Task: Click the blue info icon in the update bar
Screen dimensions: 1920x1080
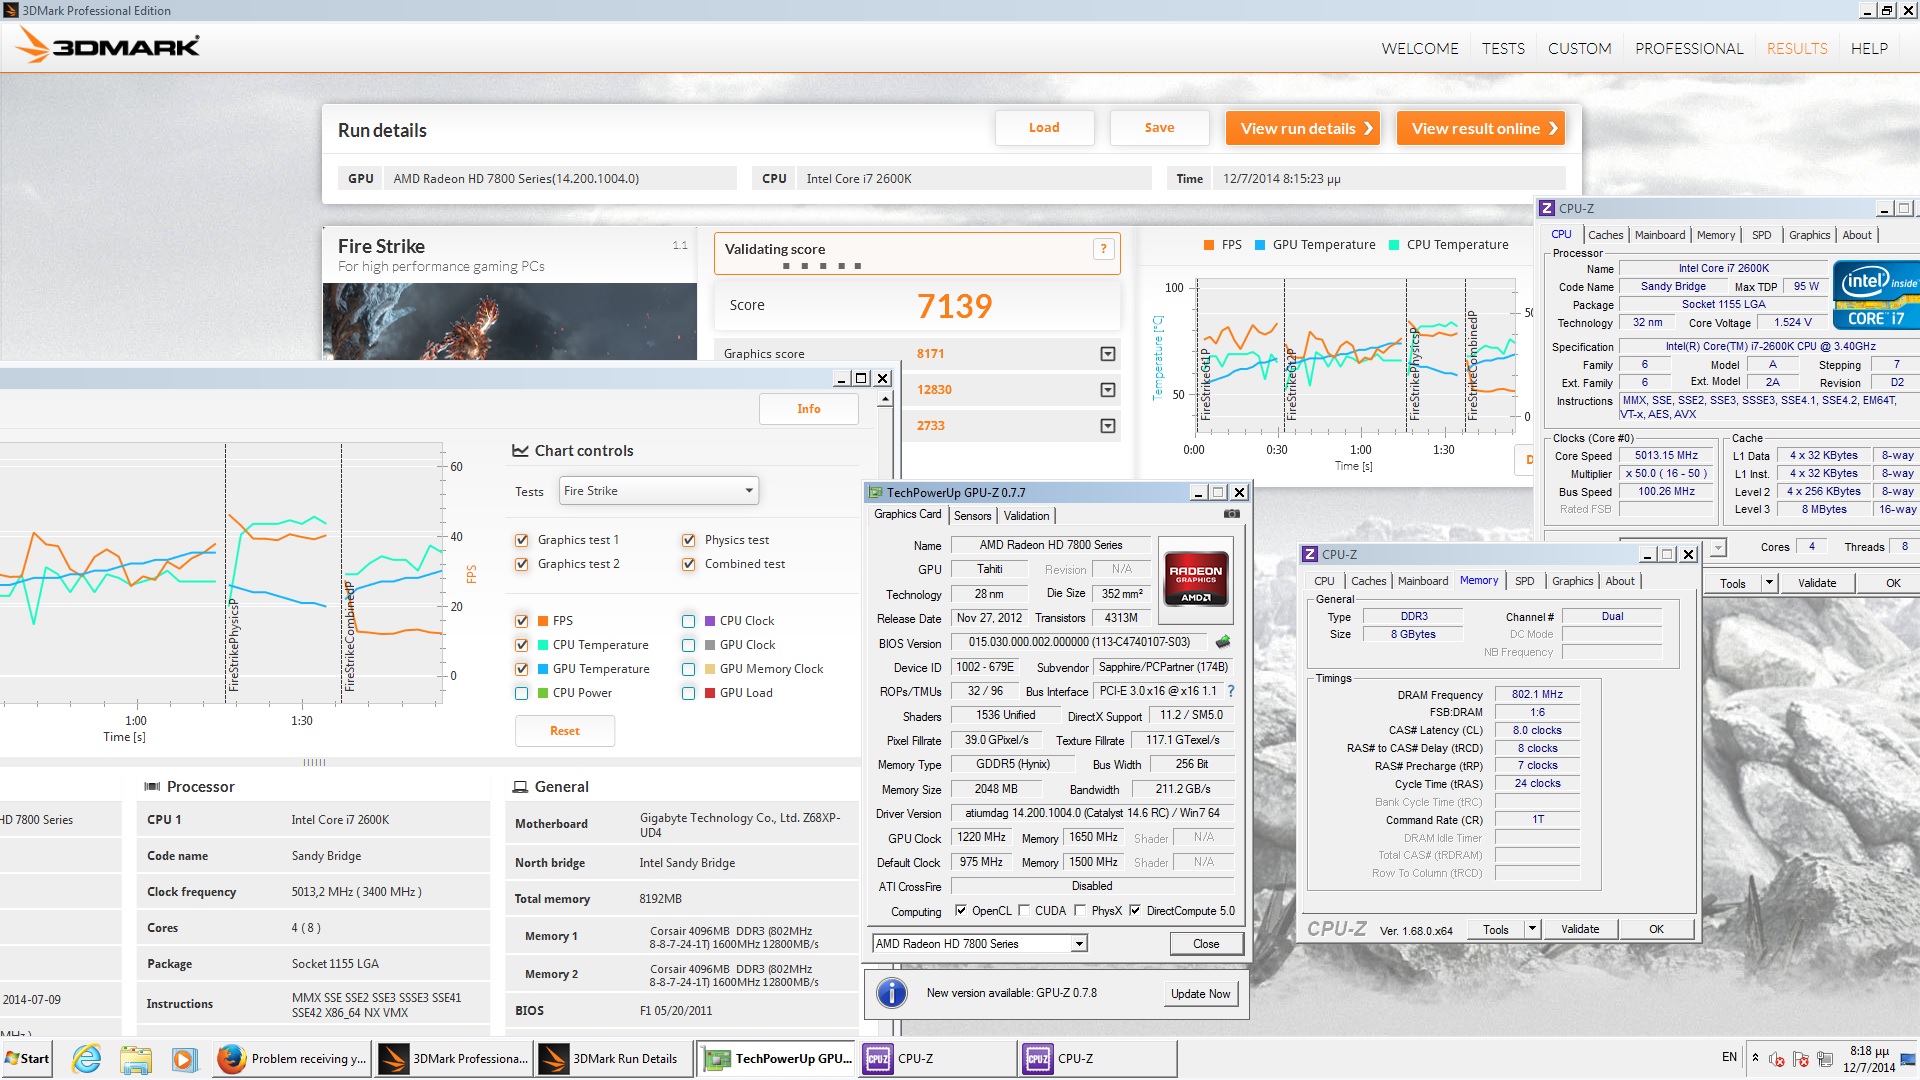Action: pos(891,993)
